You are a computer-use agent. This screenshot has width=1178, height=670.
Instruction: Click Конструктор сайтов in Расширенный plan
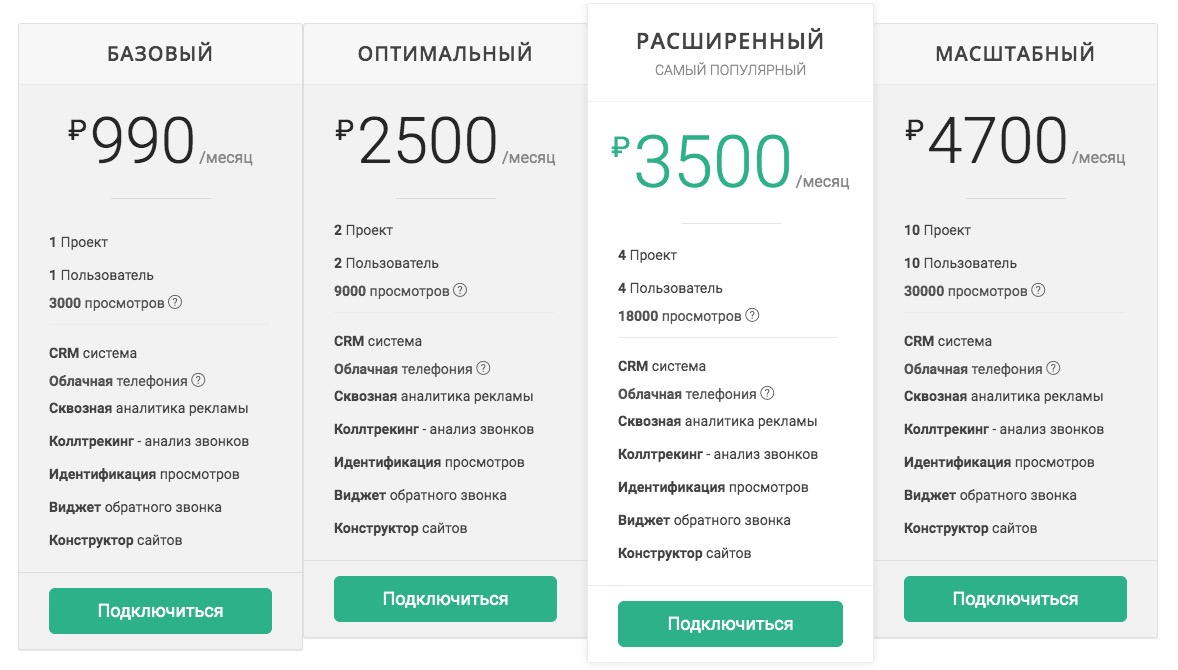[x=684, y=553]
